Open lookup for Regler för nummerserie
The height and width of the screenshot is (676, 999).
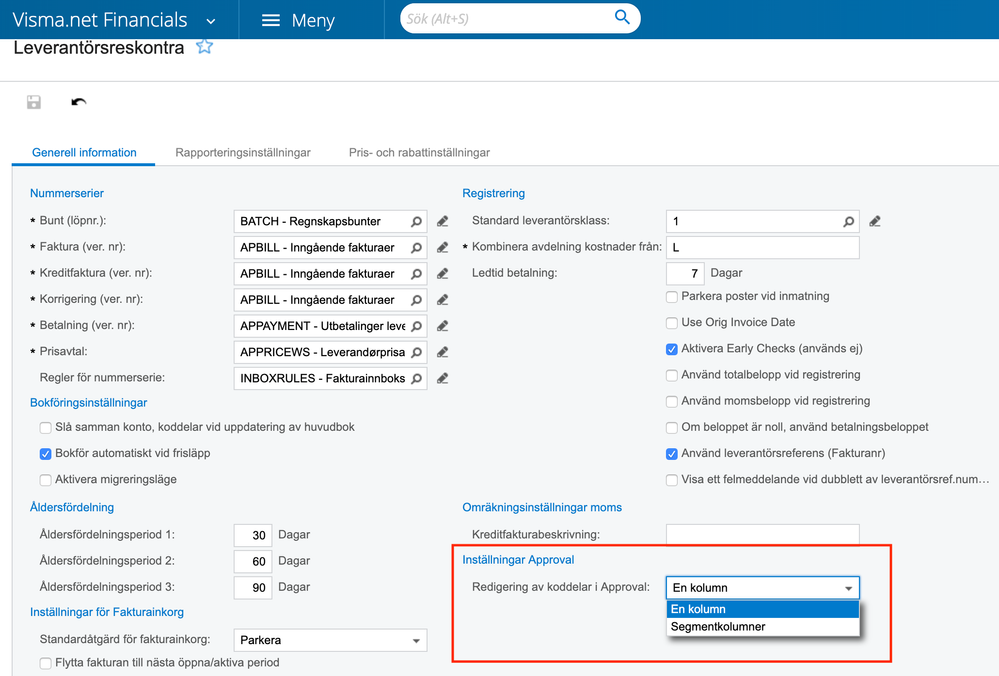point(416,378)
